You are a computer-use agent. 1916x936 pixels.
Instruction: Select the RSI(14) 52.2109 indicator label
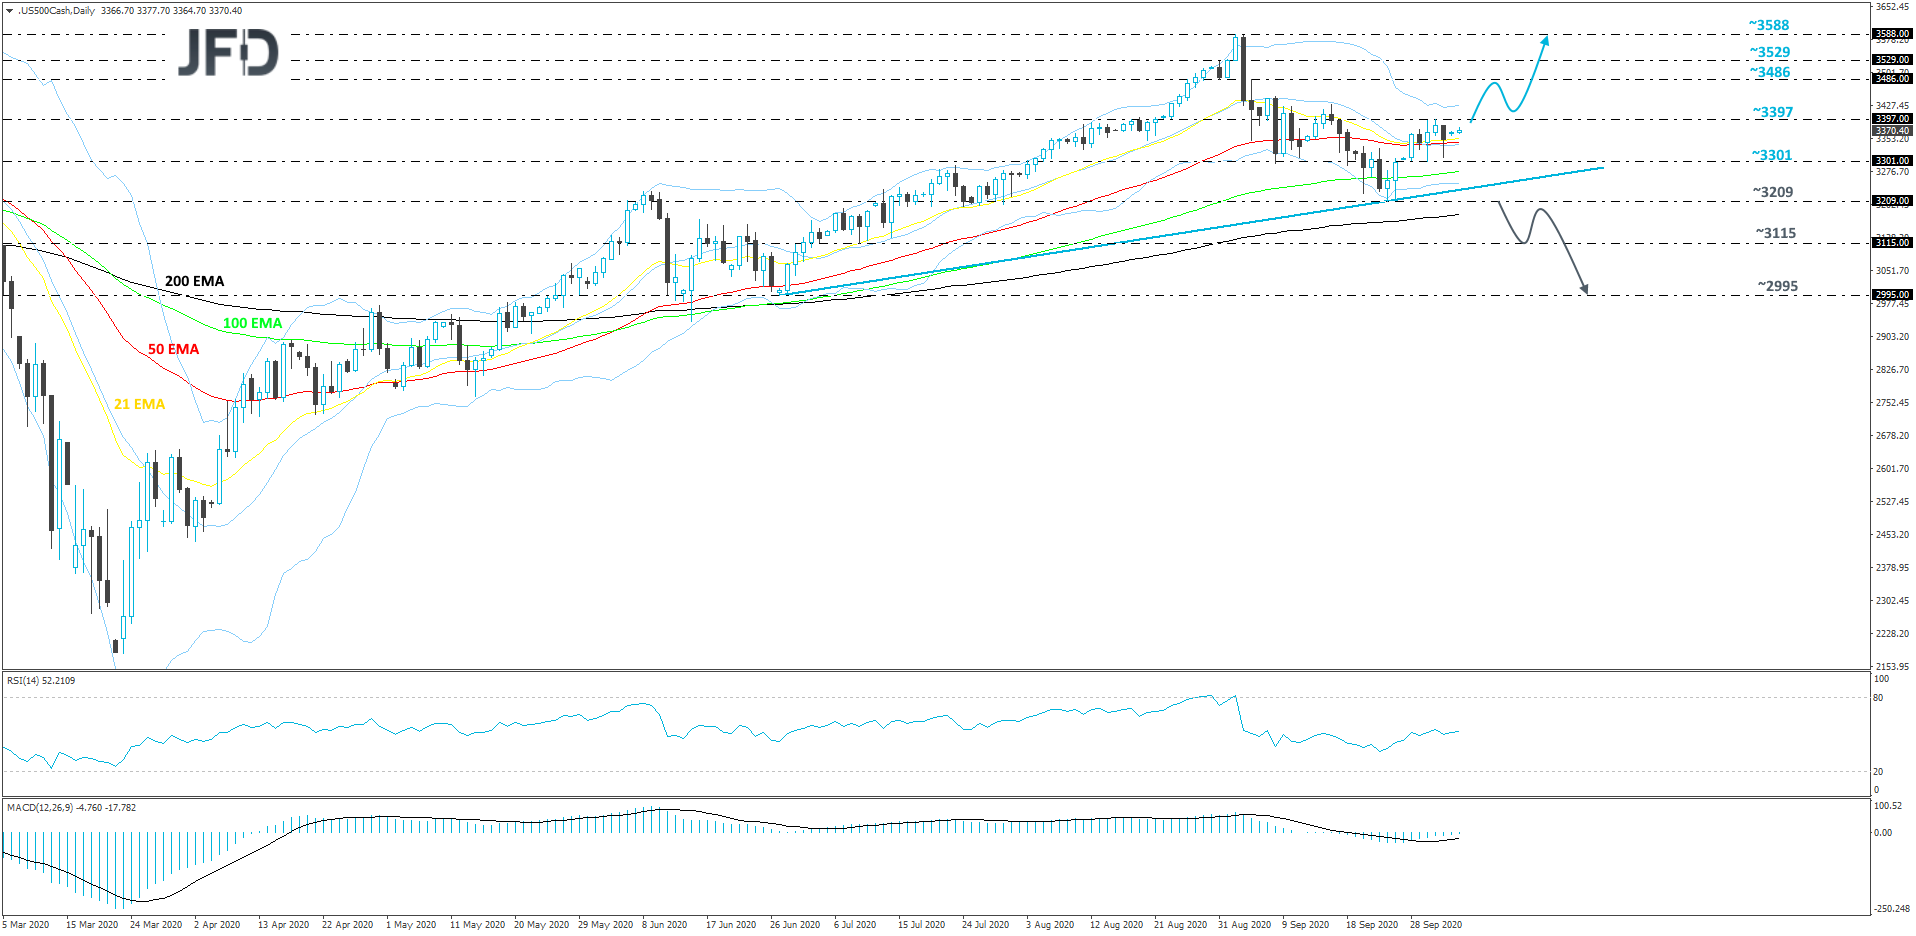[41, 681]
